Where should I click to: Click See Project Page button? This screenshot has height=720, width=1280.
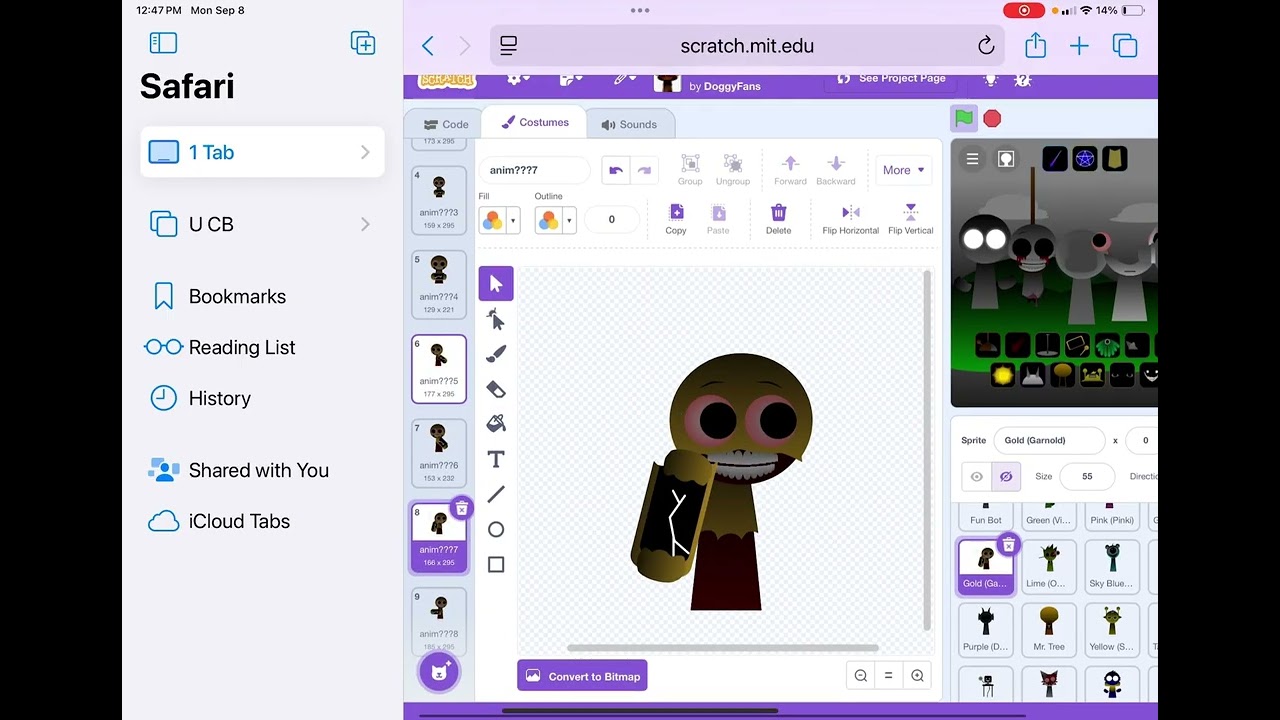coord(889,79)
